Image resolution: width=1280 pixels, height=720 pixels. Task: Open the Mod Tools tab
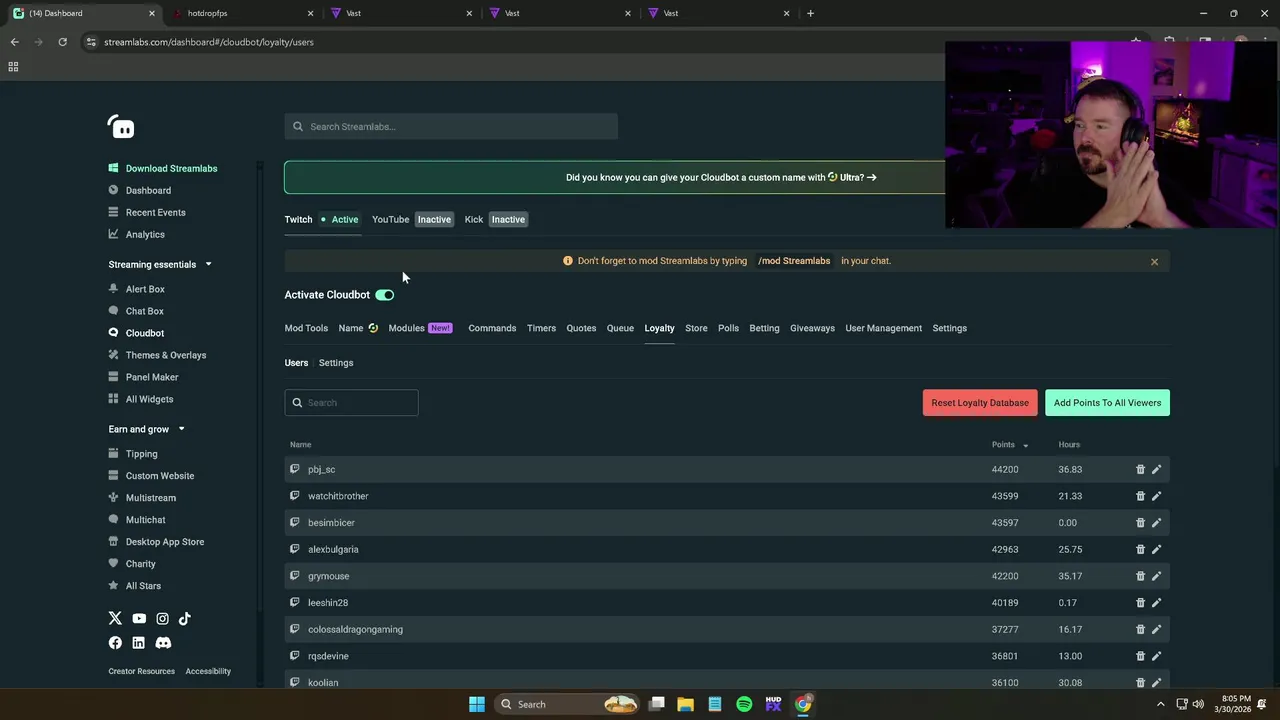click(306, 328)
